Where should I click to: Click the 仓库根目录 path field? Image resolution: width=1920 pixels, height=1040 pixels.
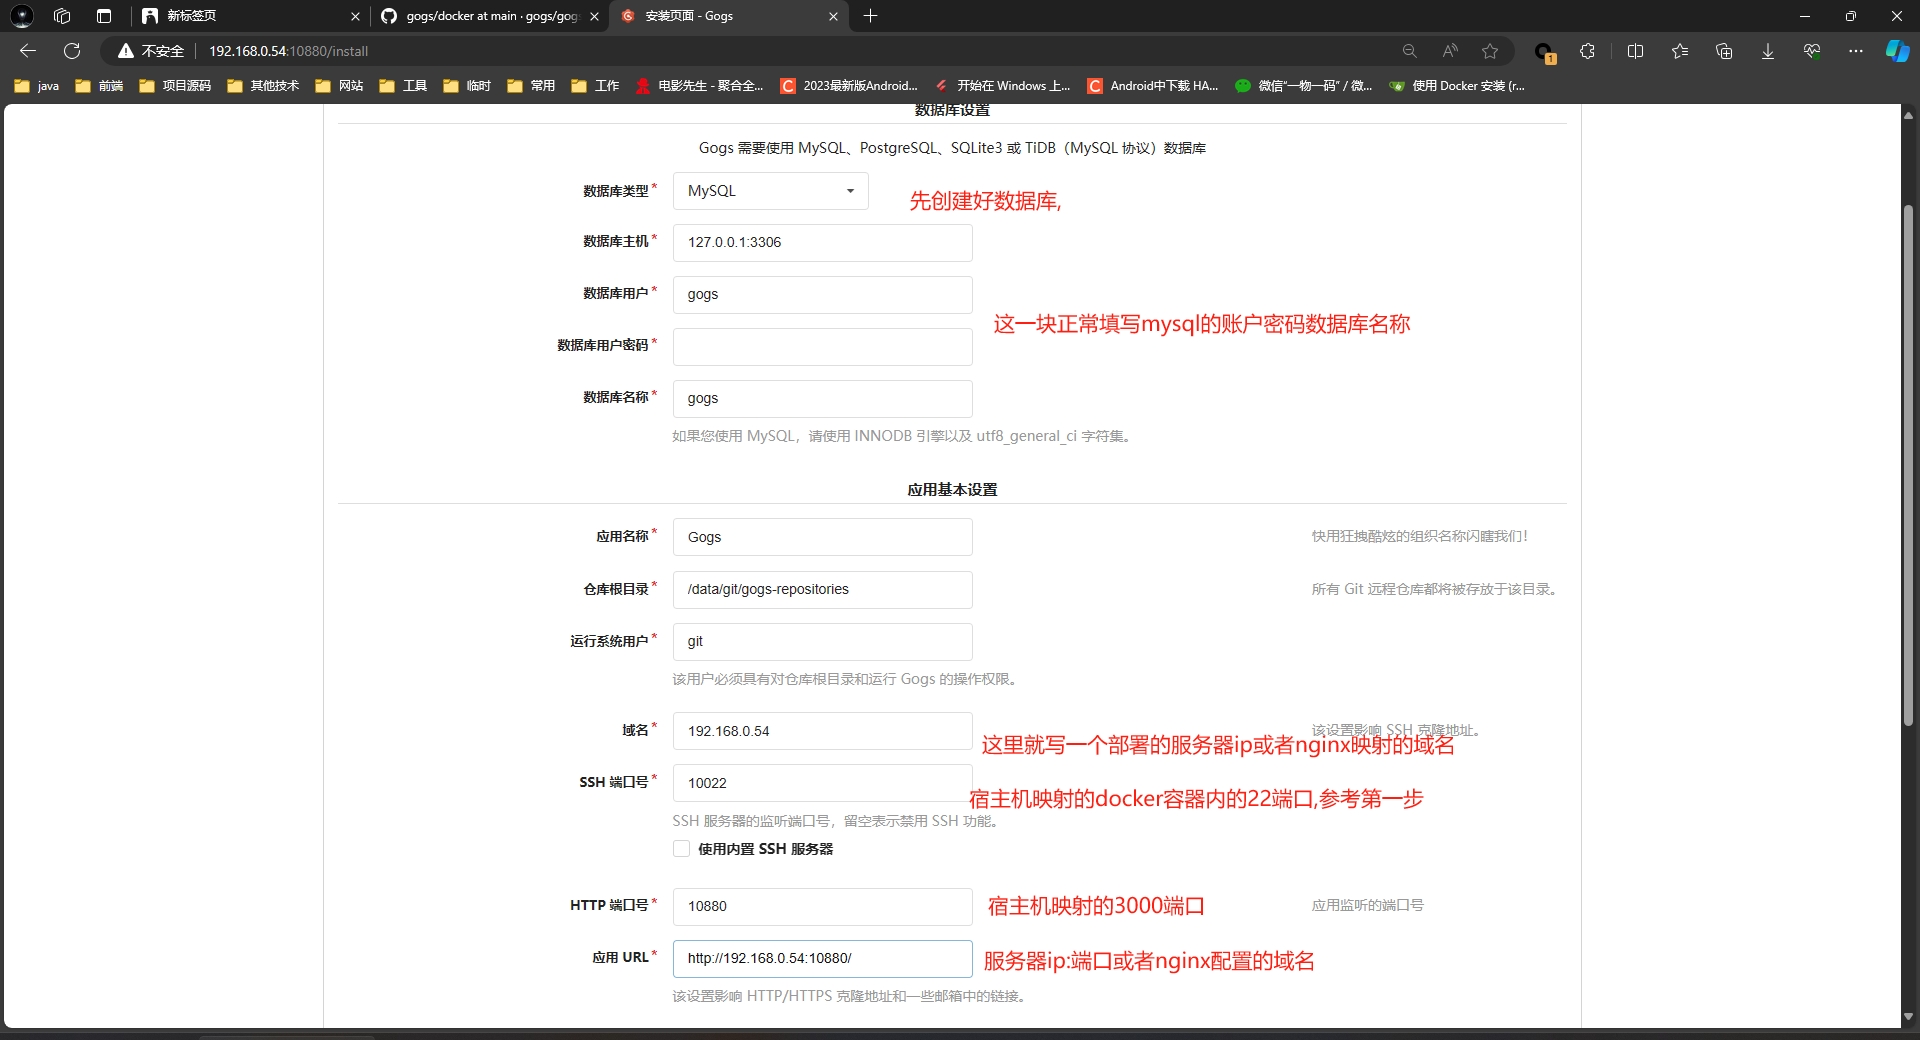tap(822, 590)
